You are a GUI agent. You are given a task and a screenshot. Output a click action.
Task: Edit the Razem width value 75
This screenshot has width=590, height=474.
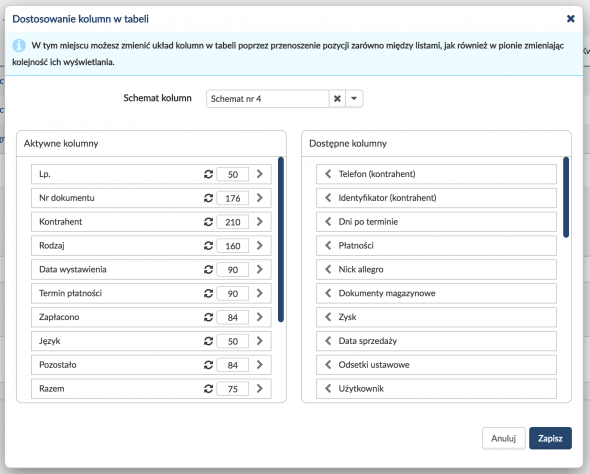[x=233, y=389]
